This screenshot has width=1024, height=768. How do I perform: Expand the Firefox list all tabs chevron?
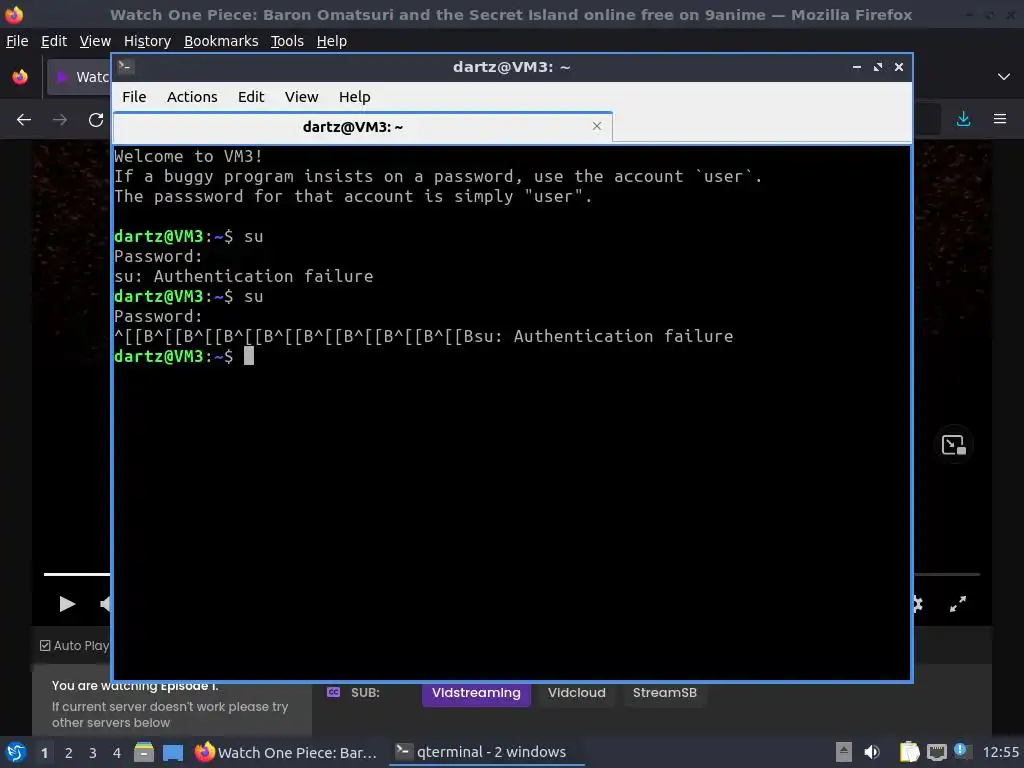point(1004,77)
